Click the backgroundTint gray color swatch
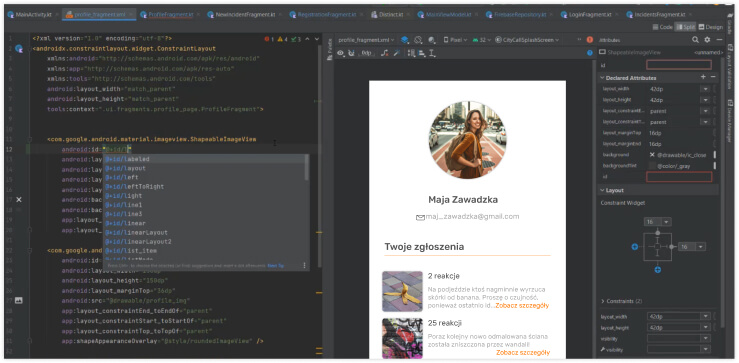Screen dimensions: 739x363 pos(652,166)
